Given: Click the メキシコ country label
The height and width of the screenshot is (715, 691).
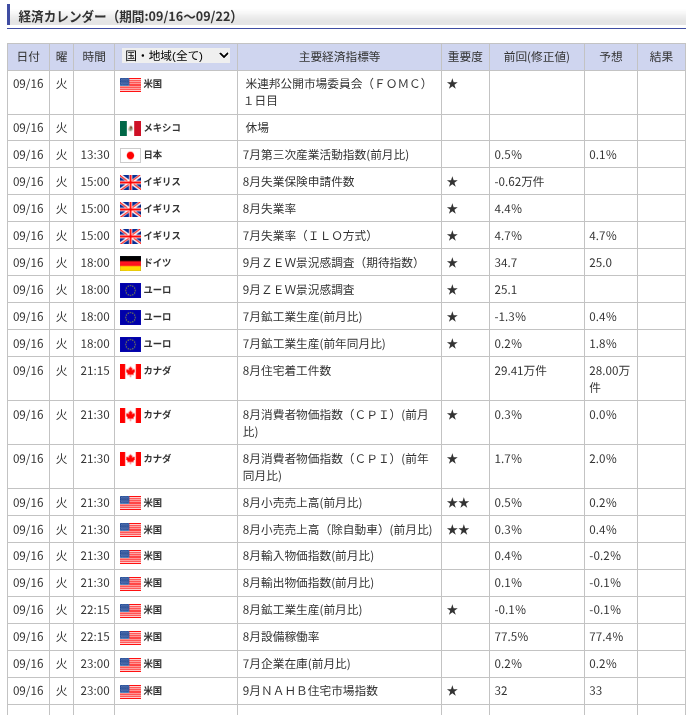Looking at the screenshot, I should point(162,128).
